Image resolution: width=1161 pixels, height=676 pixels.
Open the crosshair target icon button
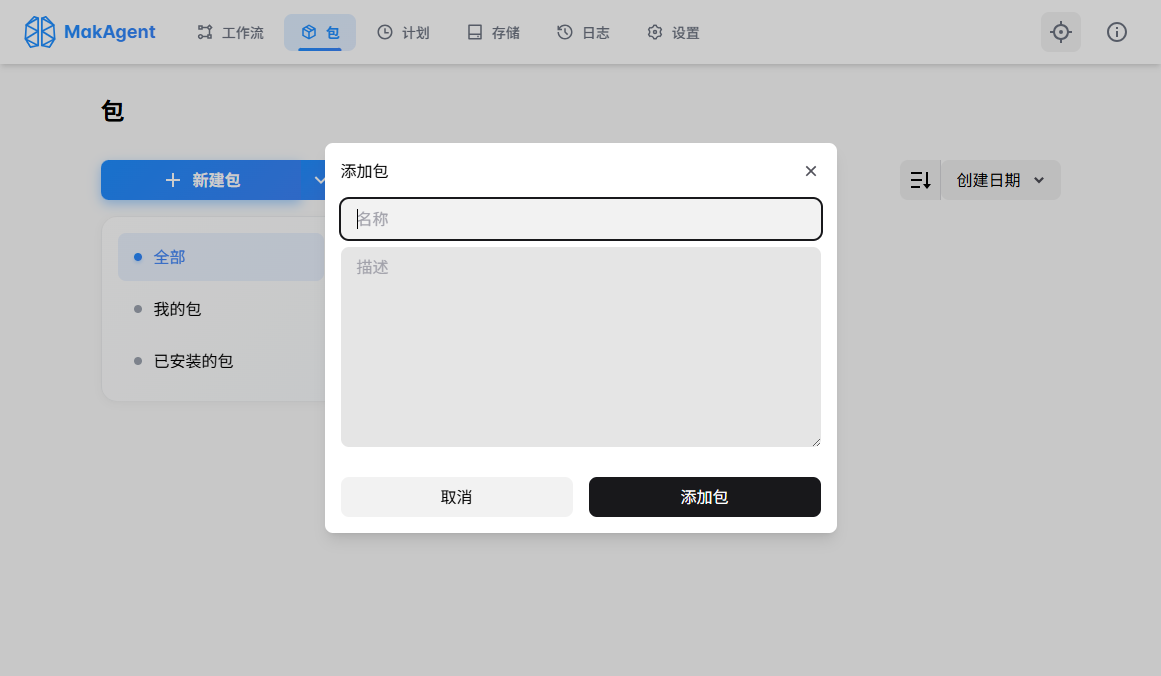tap(1060, 32)
